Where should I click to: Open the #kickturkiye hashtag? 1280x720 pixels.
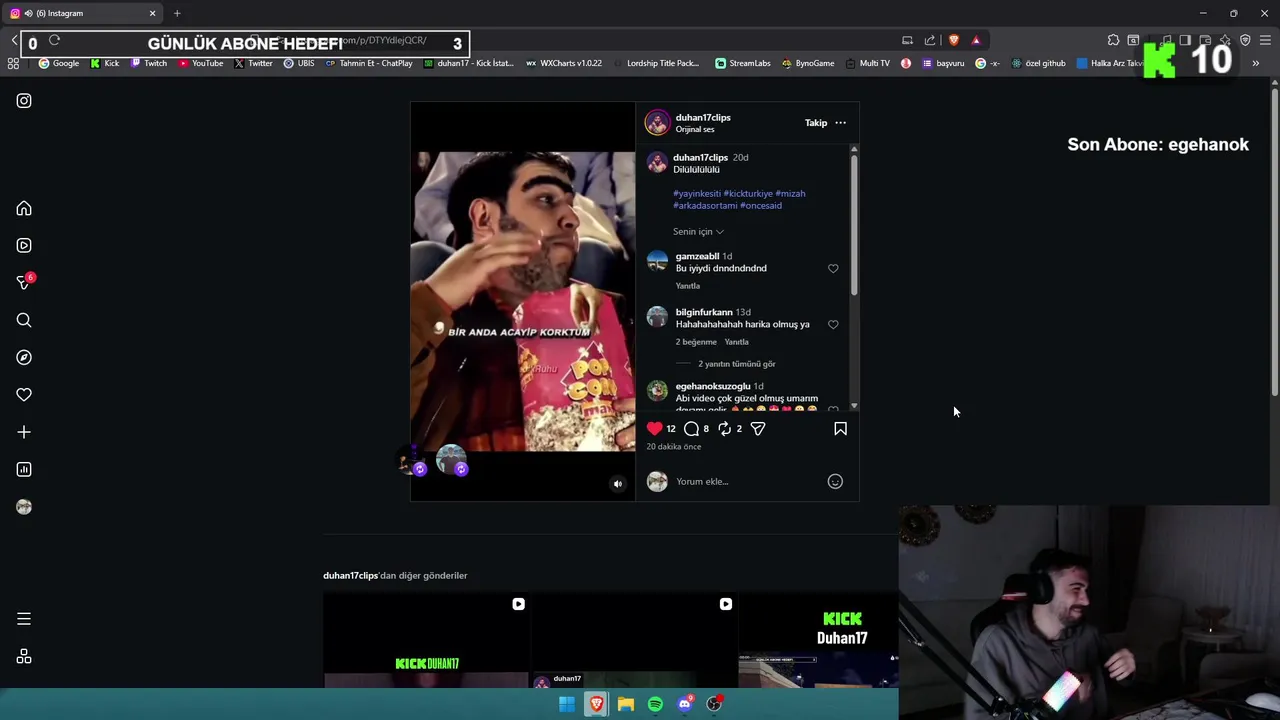pyautogui.click(x=748, y=193)
